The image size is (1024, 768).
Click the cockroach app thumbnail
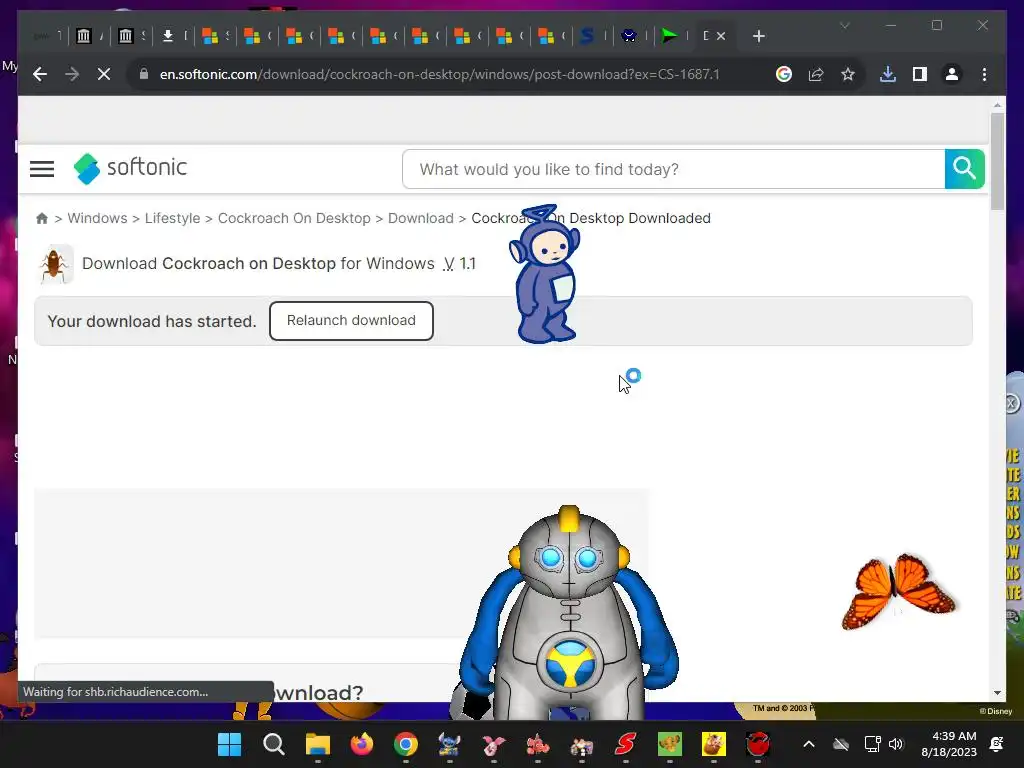coord(54,264)
